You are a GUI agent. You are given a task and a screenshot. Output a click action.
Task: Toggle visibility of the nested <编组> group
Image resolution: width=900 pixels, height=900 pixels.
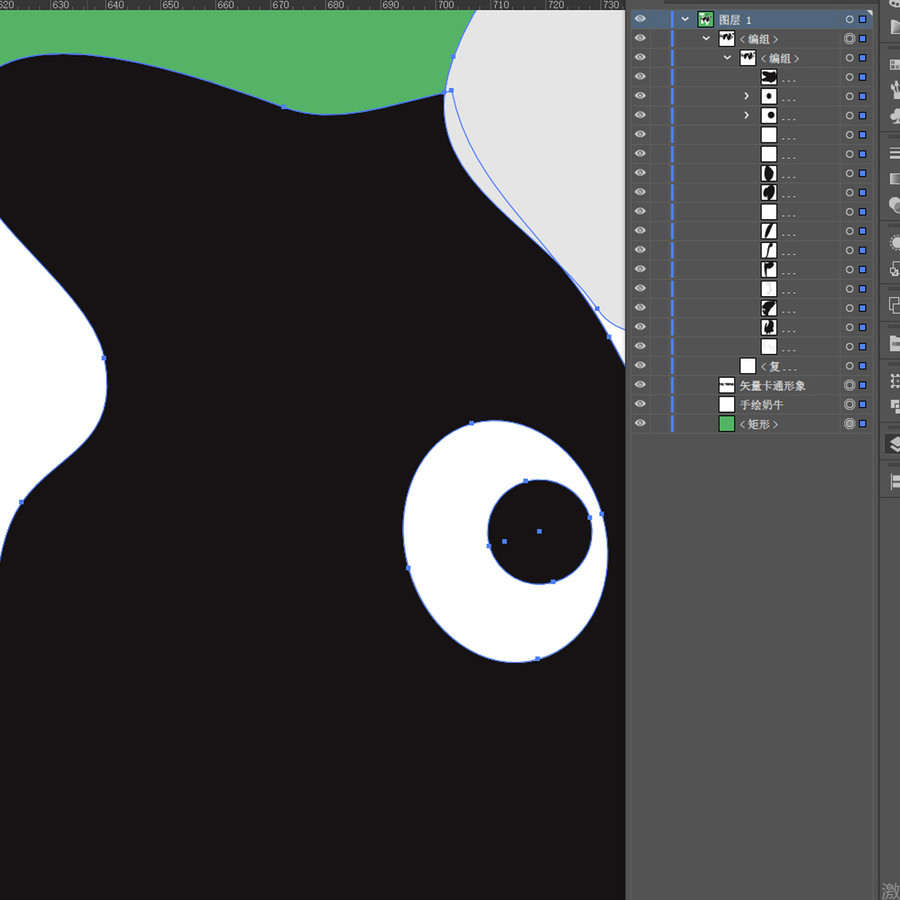coord(640,57)
